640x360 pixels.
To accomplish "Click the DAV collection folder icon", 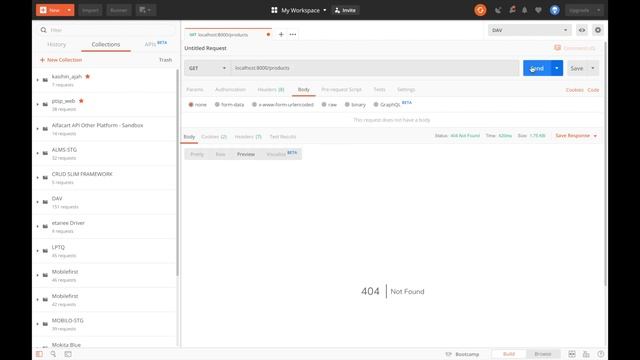I will 45,202.
